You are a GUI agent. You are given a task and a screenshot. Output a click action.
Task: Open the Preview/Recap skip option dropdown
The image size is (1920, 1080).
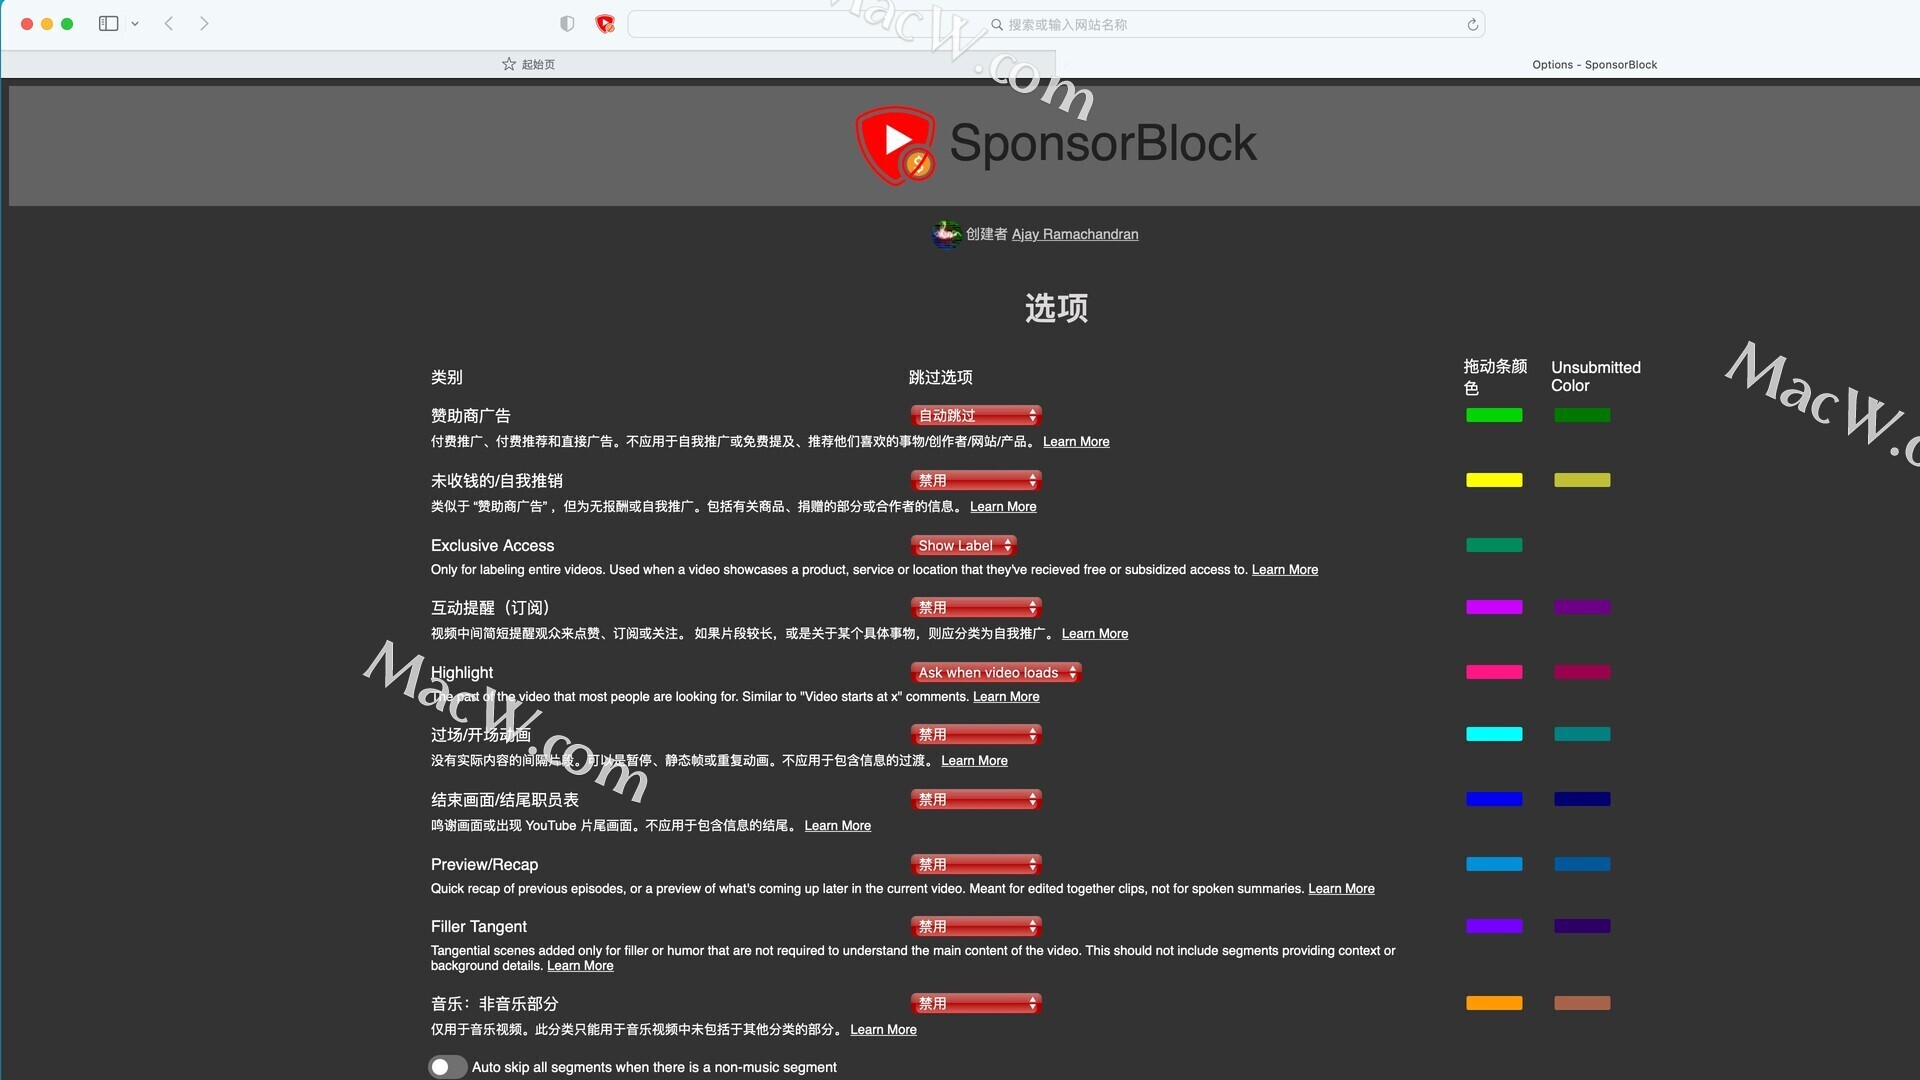pyautogui.click(x=976, y=864)
